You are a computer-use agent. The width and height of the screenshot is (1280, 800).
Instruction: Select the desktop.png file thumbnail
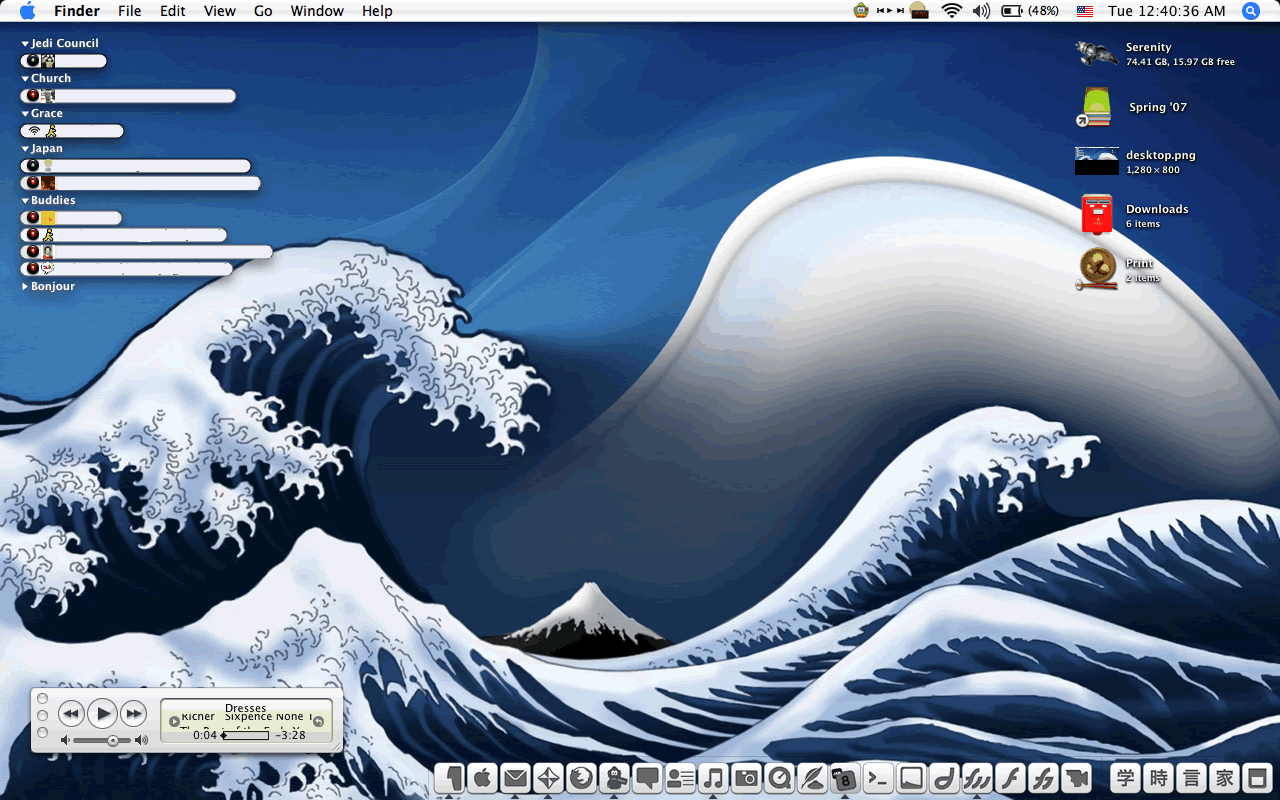1096,161
